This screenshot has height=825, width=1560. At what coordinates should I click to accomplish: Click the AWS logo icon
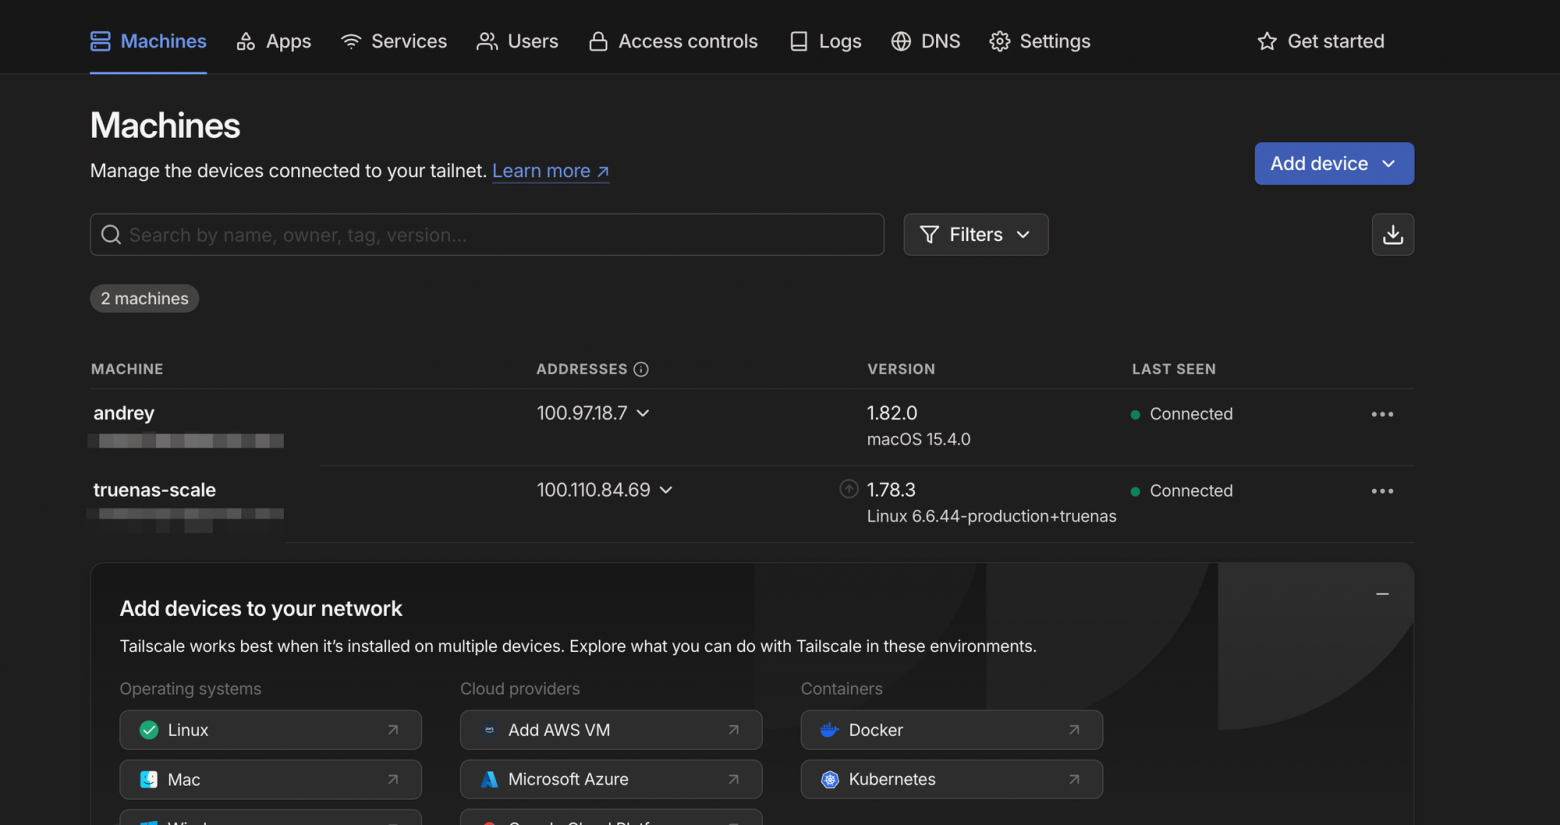click(489, 730)
